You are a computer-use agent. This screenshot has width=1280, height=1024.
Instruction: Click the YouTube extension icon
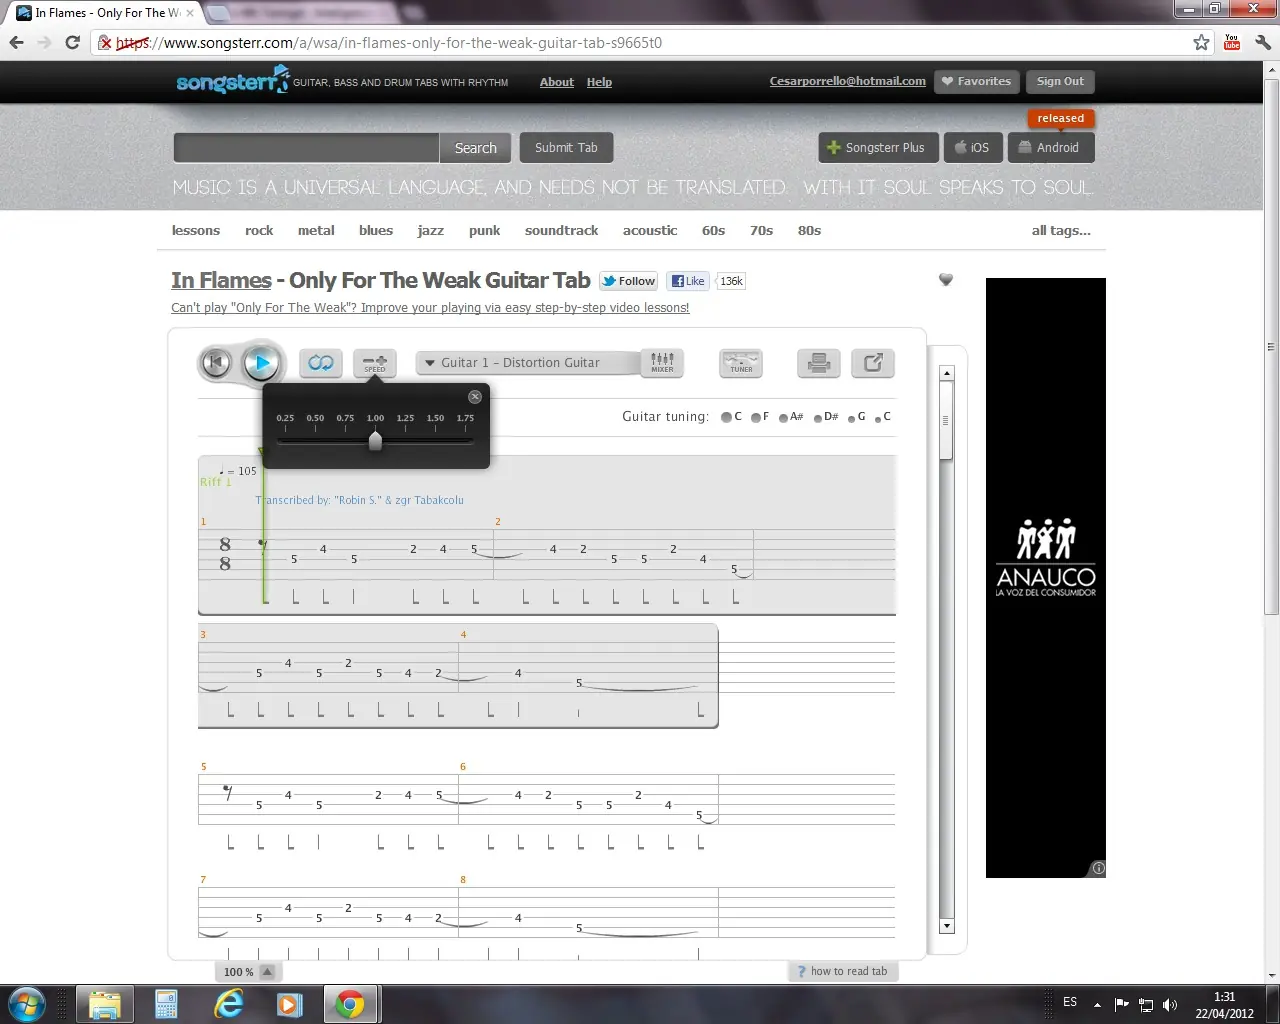(1232, 42)
